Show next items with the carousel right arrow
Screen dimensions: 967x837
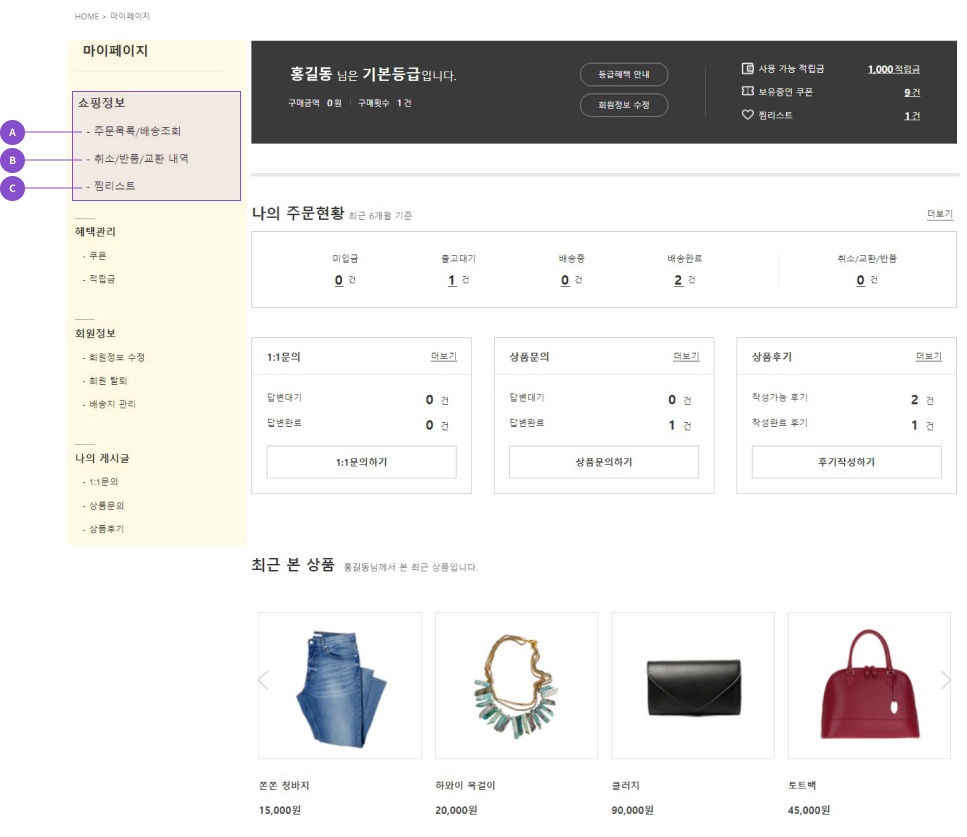[x=945, y=680]
